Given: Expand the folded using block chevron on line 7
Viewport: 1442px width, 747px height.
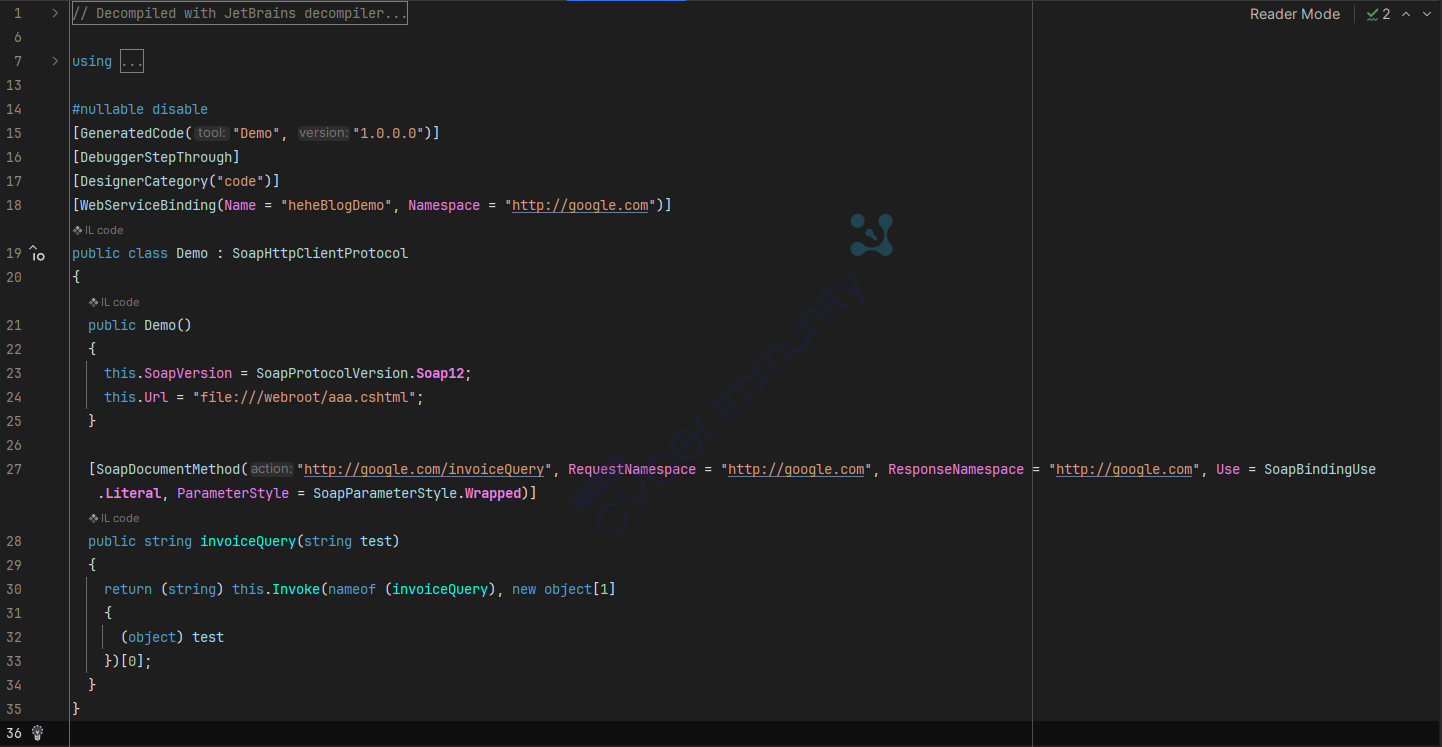Looking at the screenshot, I should (55, 61).
